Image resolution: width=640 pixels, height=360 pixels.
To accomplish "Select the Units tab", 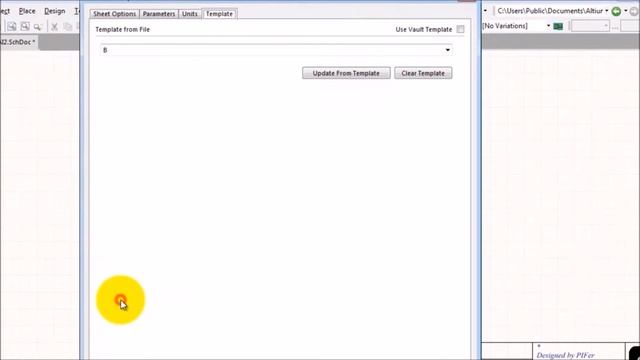I will 190,14.
